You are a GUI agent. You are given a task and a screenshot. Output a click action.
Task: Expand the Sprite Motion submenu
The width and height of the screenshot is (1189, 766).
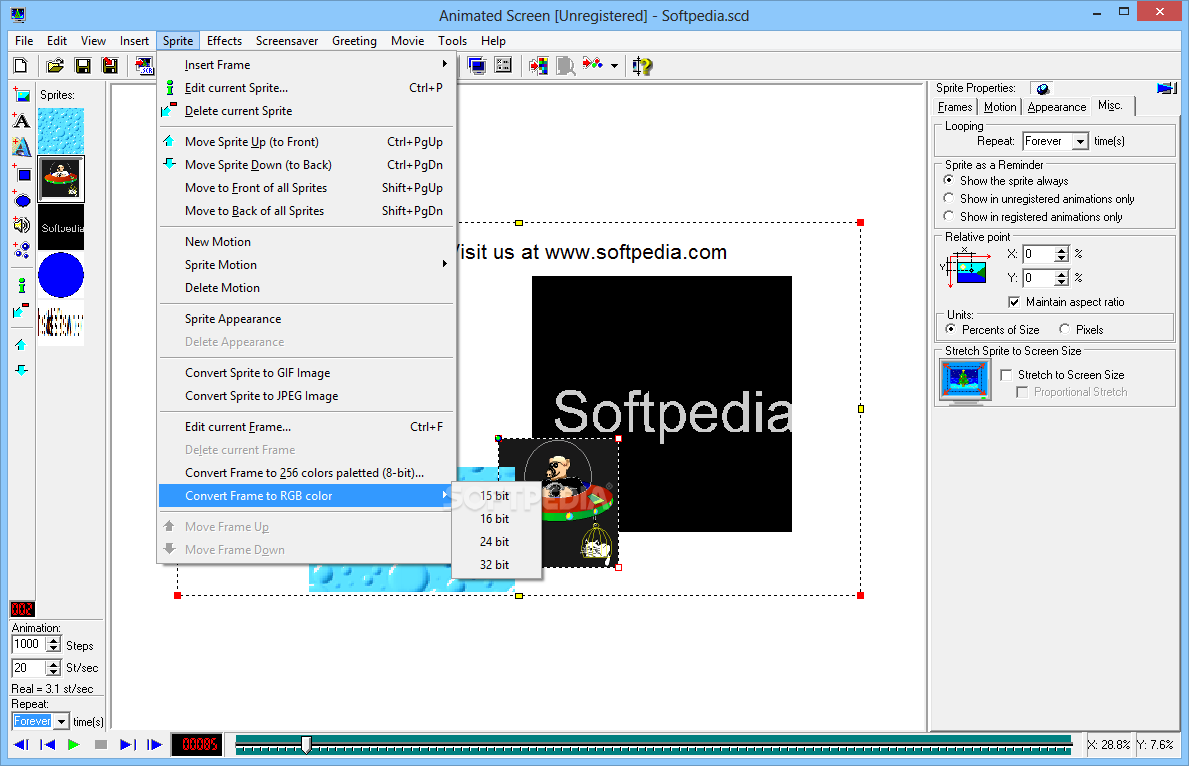pos(306,265)
